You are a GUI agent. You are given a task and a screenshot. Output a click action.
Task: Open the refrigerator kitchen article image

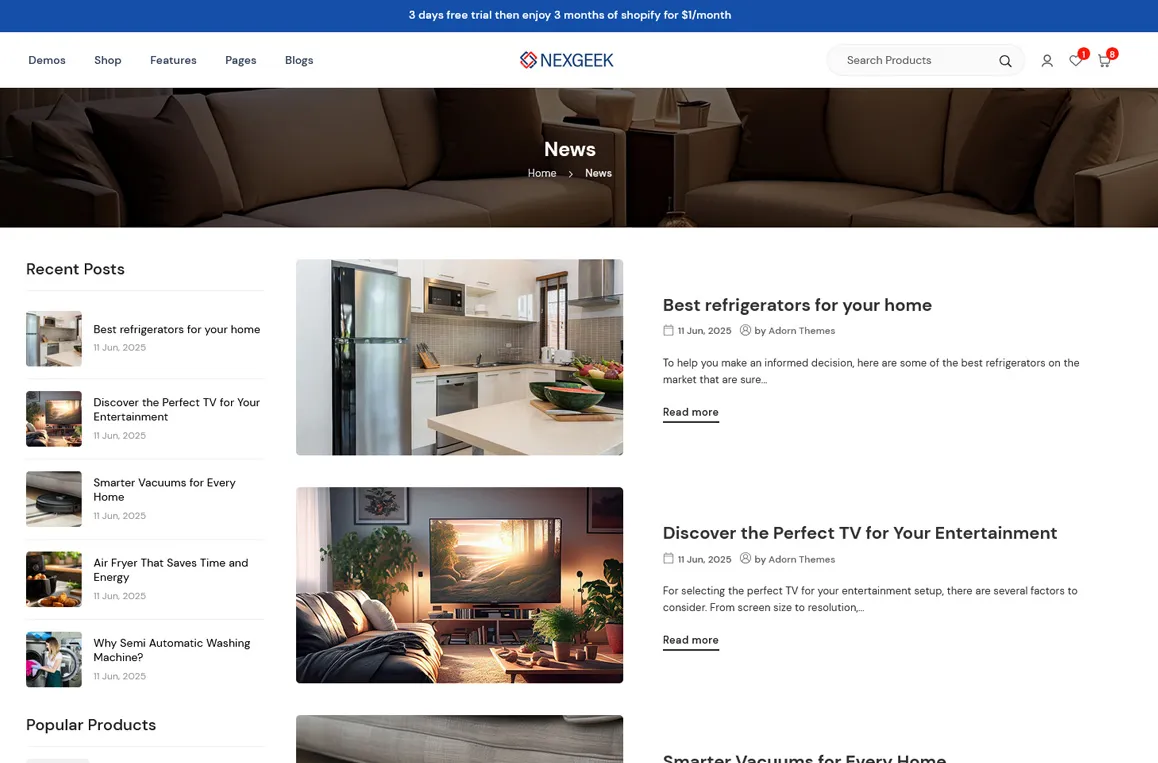tap(459, 357)
